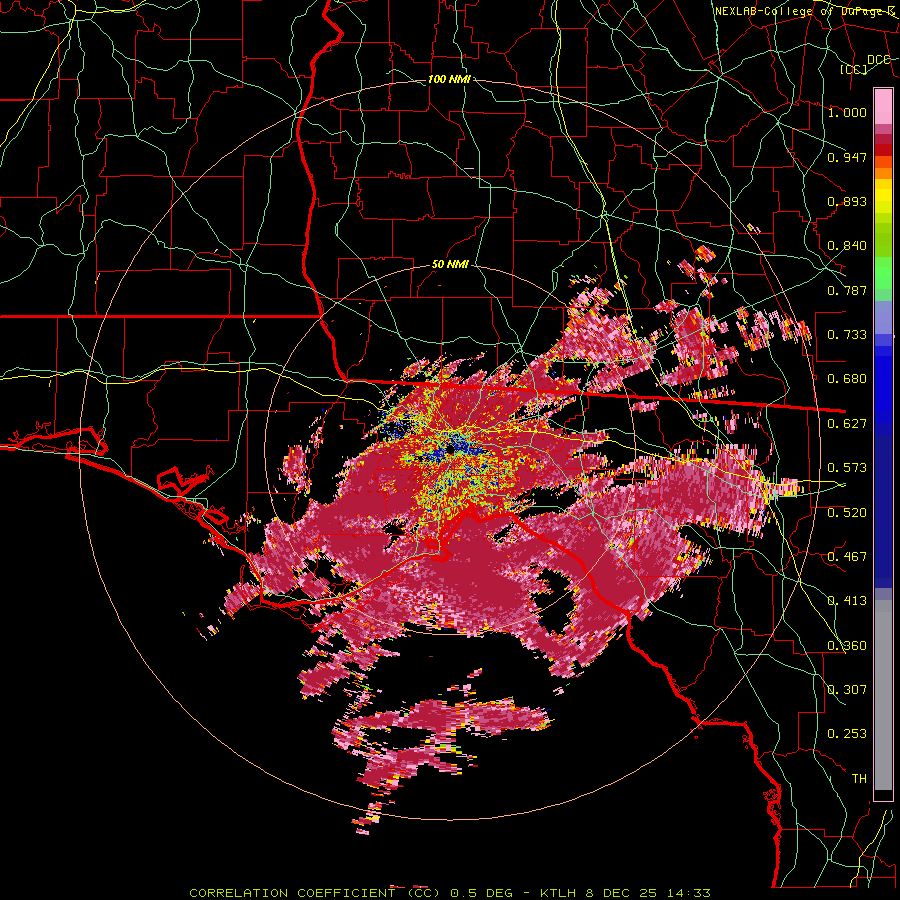Image resolution: width=900 pixels, height=900 pixels.
Task: Click the 0.307 scale label
Action: point(847,690)
